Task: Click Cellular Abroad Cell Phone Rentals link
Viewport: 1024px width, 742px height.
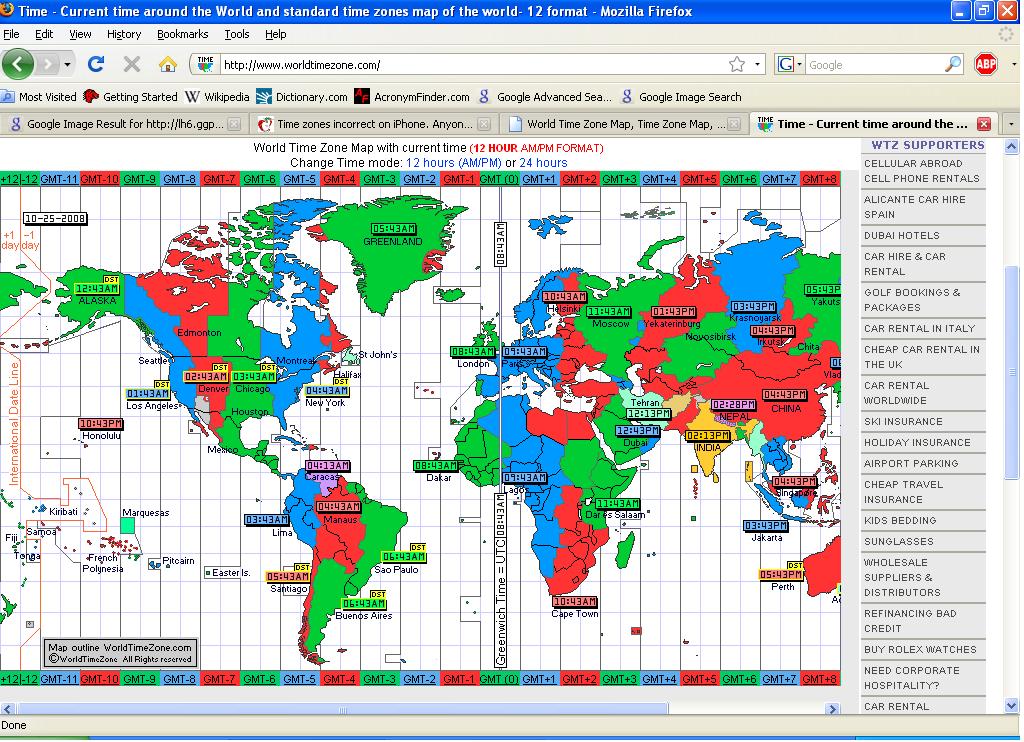Action: (x=921, y=171)
